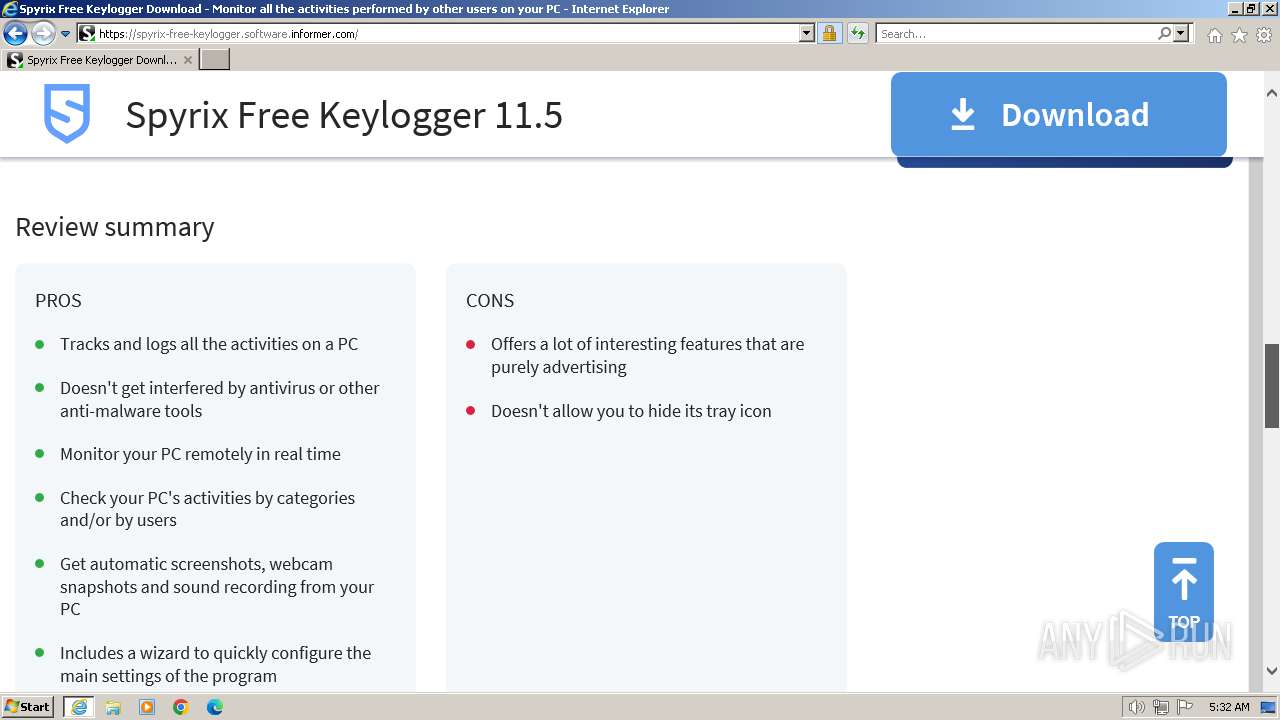The height and width of the screenshot is (720, 1280).
Task: Click the network tray icon
Action: coord(1161,707)
